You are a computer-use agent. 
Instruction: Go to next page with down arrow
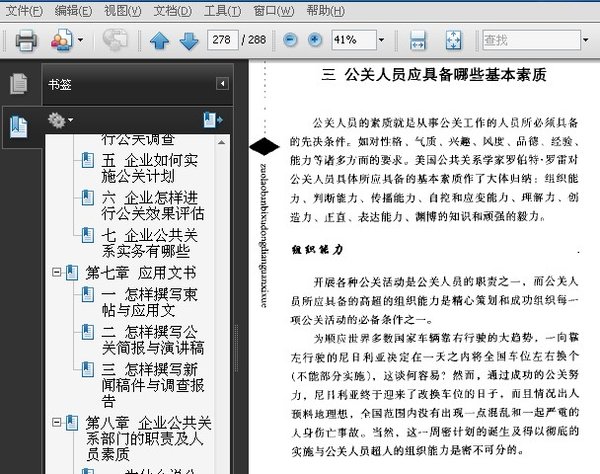189,40
